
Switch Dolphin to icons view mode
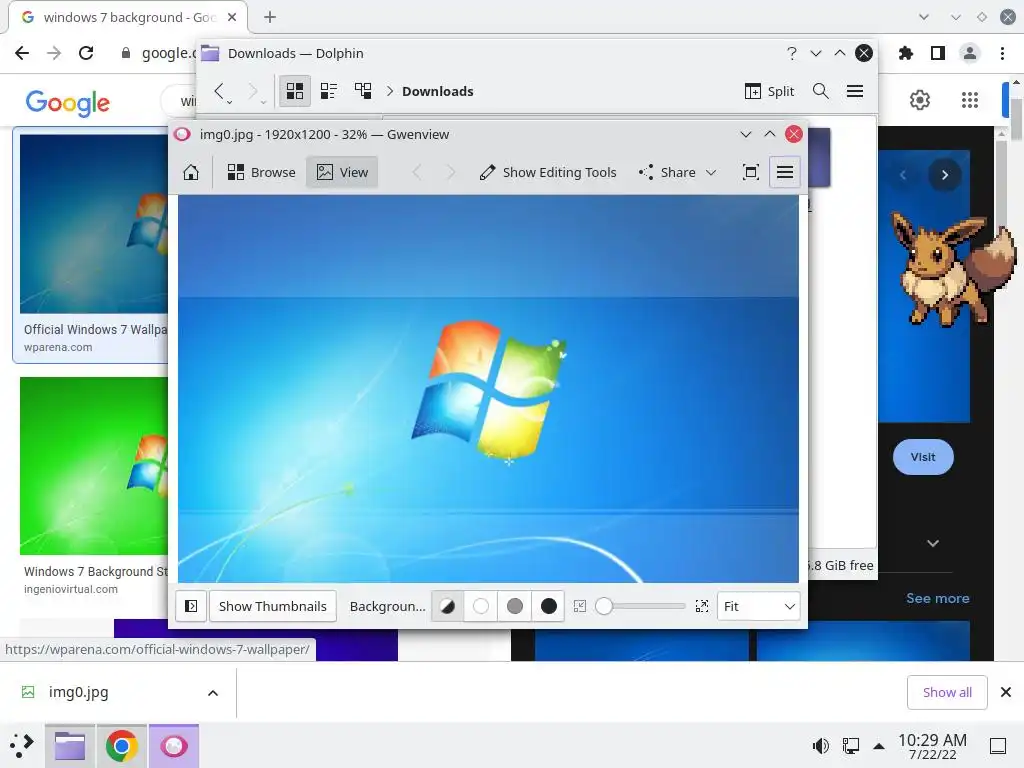(x=295, y=91)
